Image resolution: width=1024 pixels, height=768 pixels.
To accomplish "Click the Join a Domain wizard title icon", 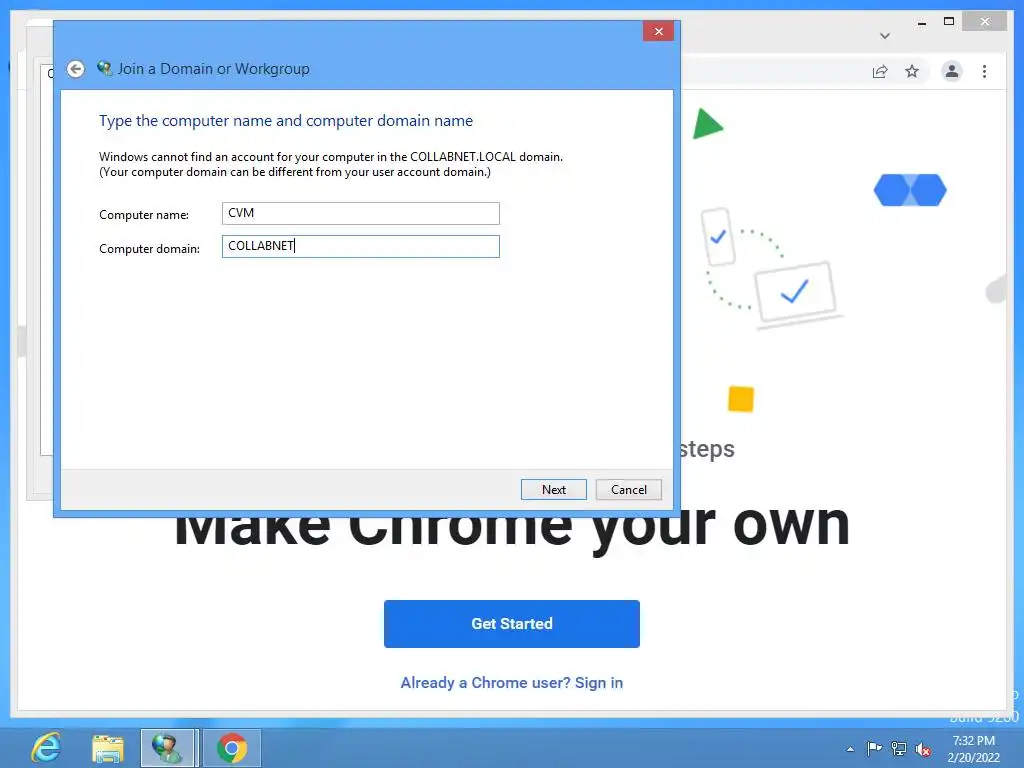I will coord(104,68).
